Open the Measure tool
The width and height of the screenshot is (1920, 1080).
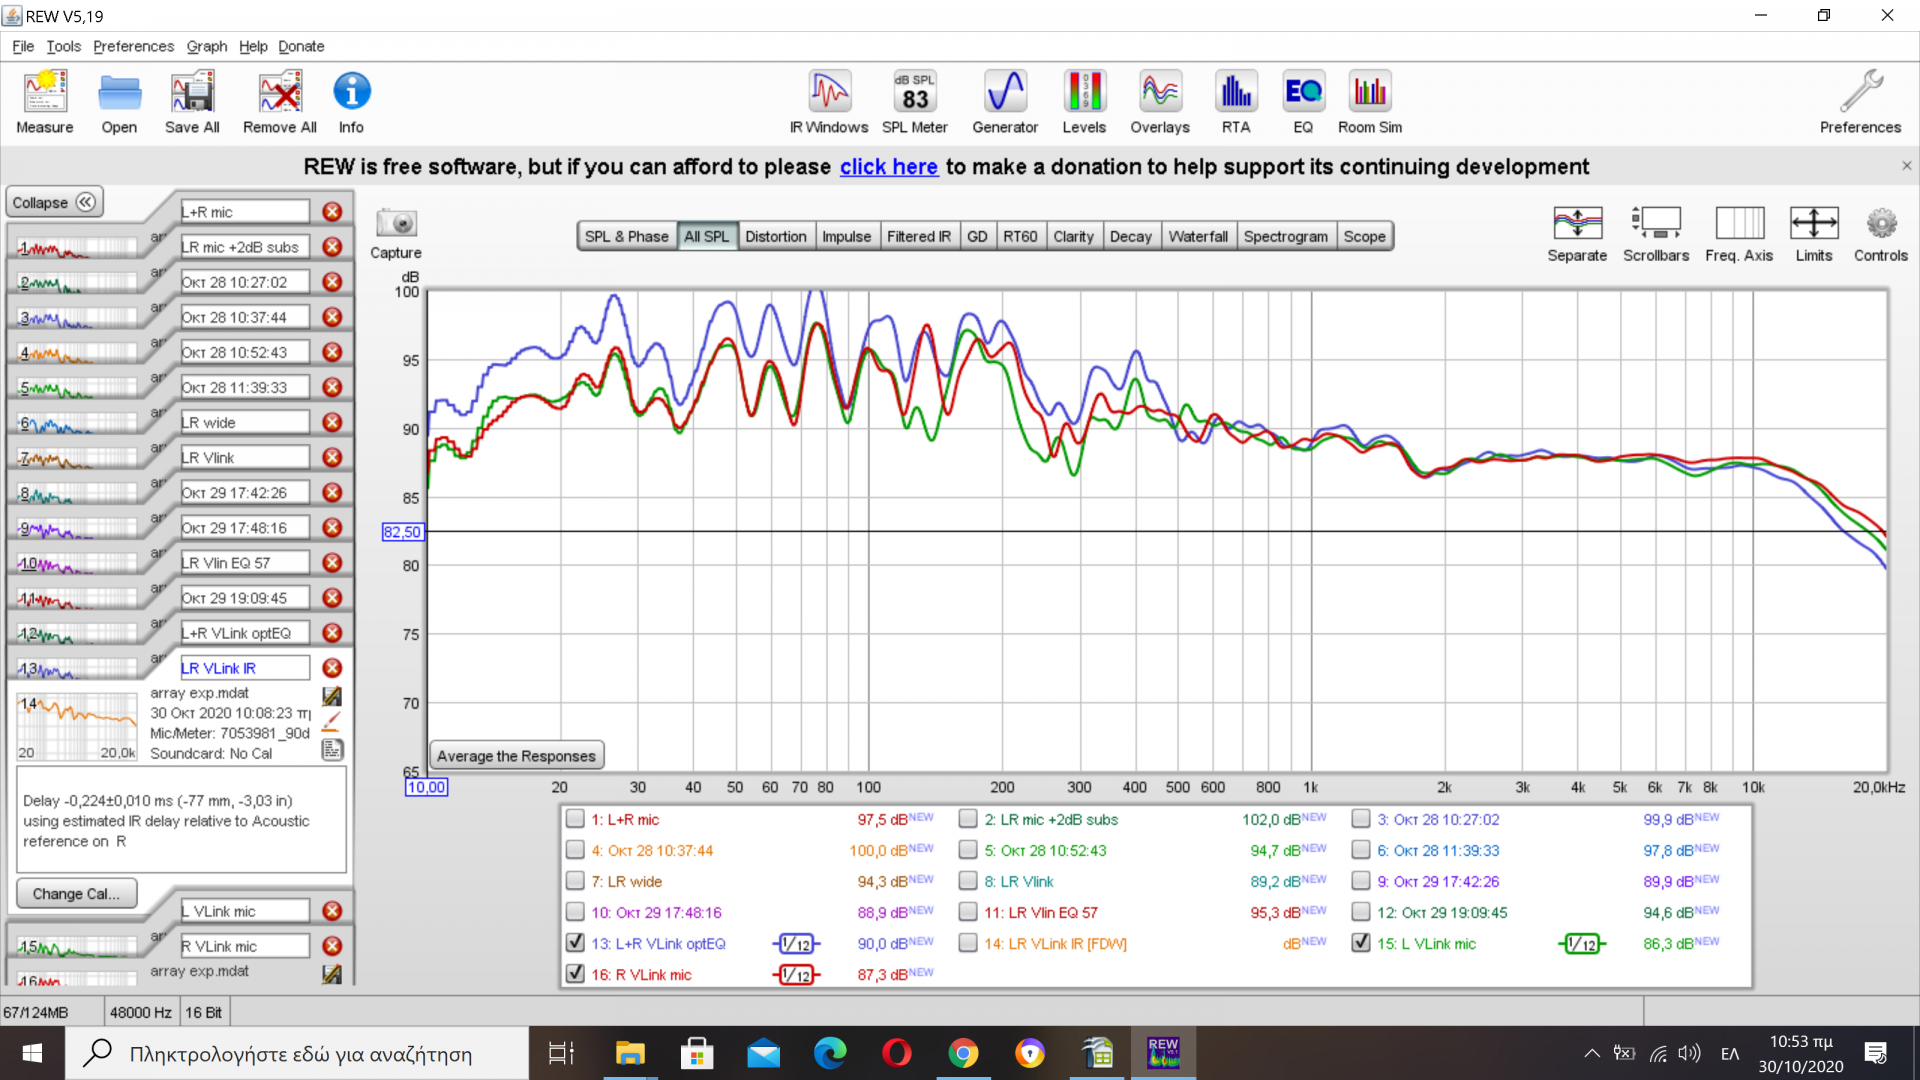pos(45,101)
